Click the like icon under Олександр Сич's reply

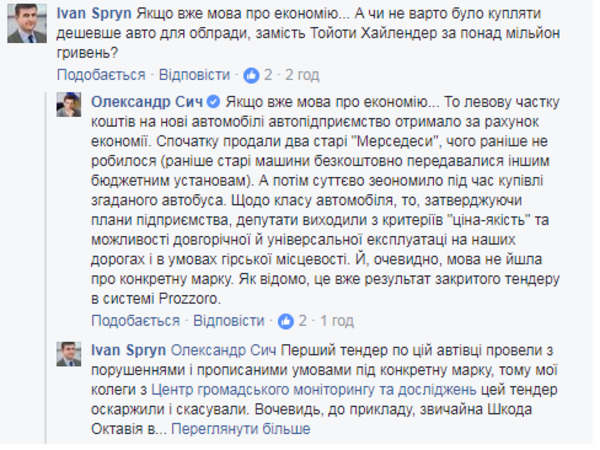285,321
